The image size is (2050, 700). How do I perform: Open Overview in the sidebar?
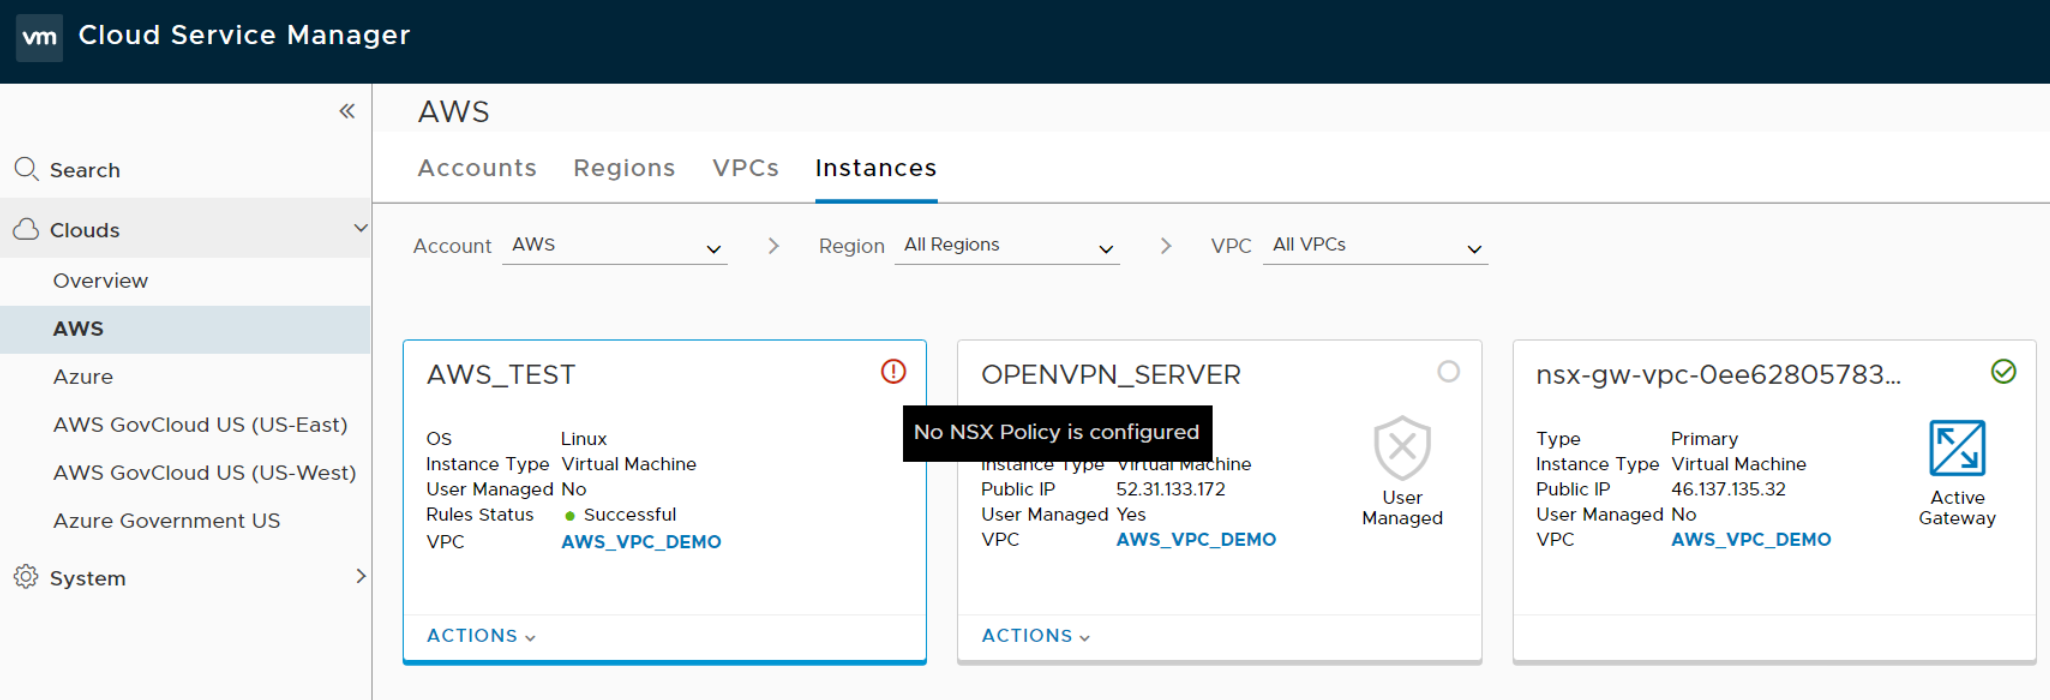tap(185, 281)
